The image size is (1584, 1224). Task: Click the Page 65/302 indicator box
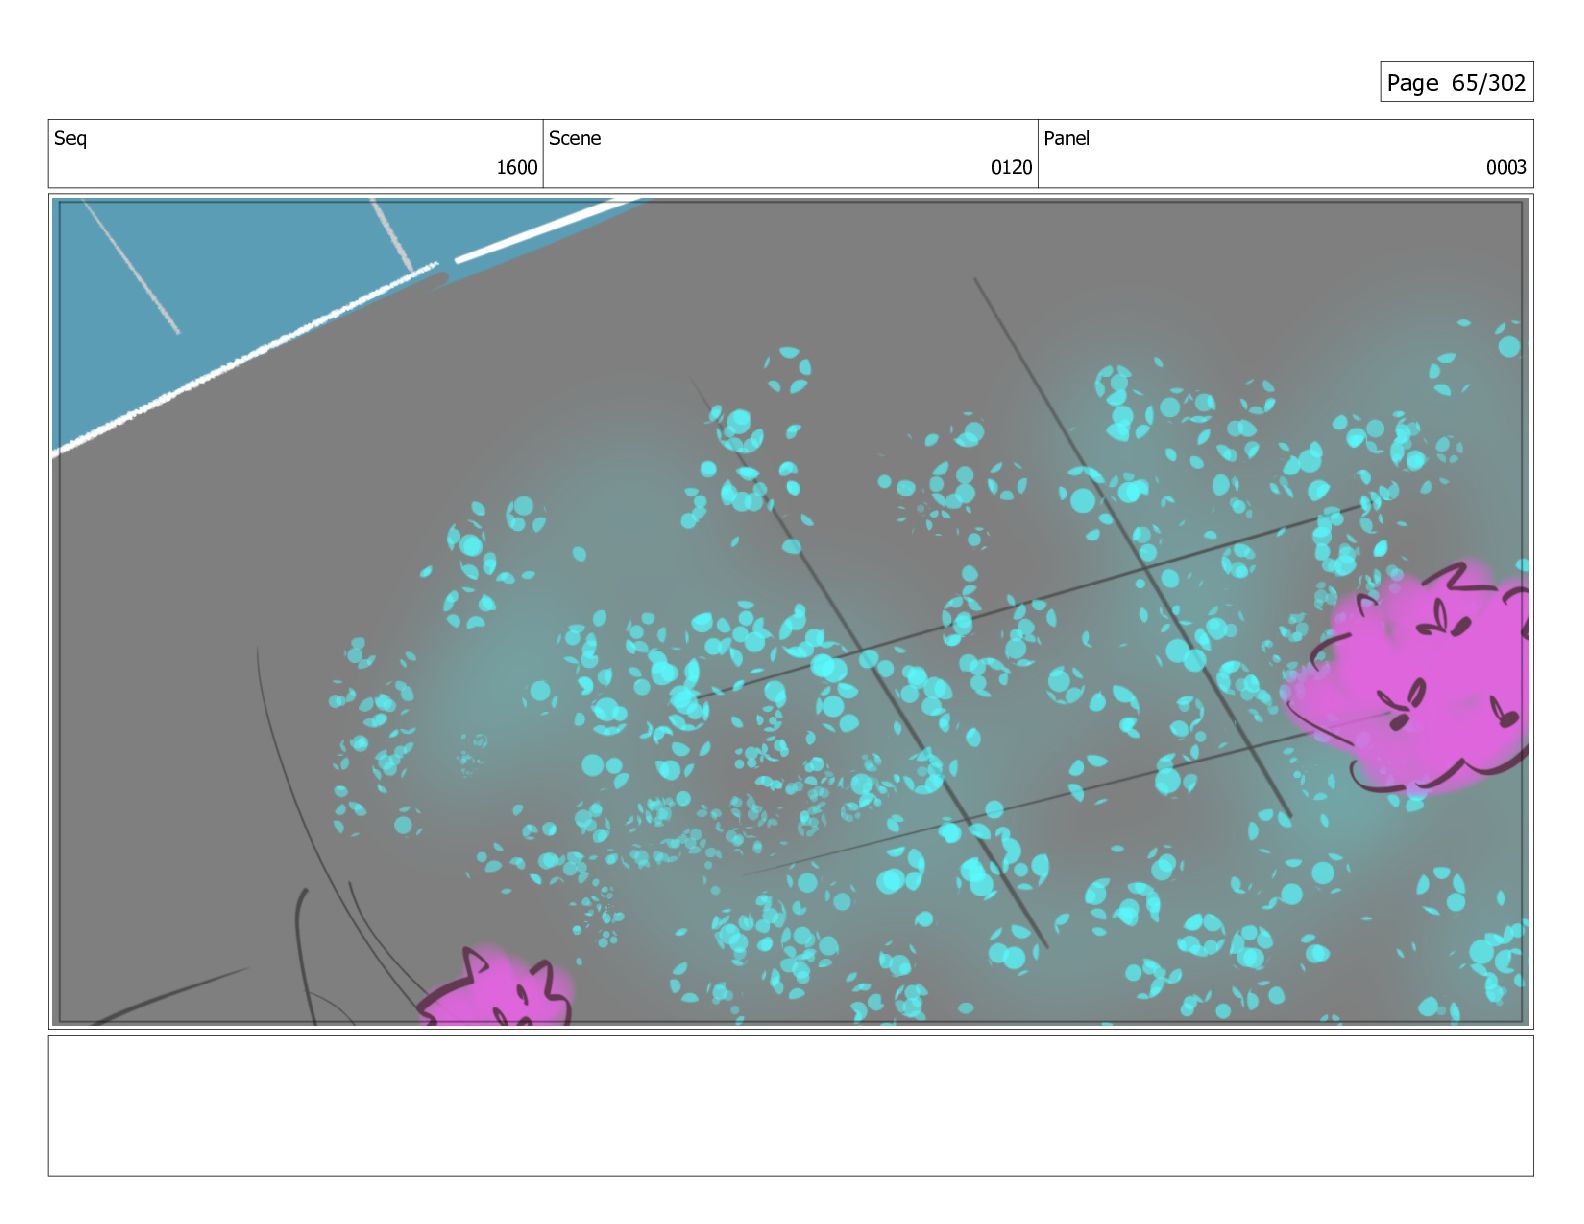point(1456,82)
